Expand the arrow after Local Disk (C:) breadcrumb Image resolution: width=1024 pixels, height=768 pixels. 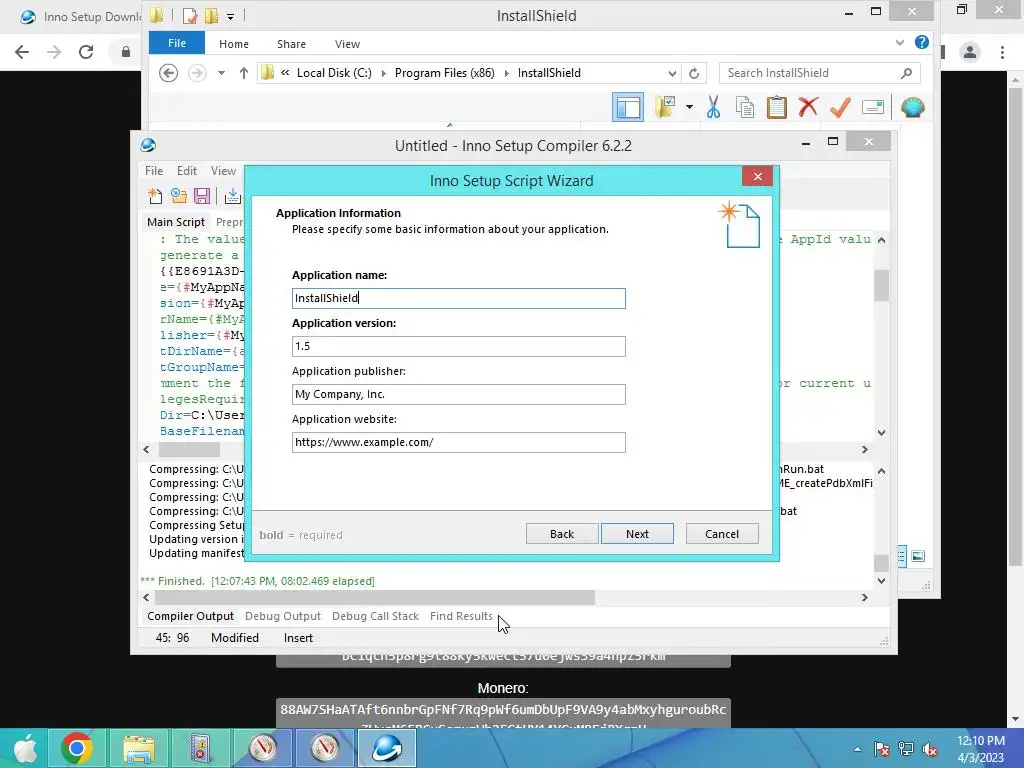click(383, 73)
